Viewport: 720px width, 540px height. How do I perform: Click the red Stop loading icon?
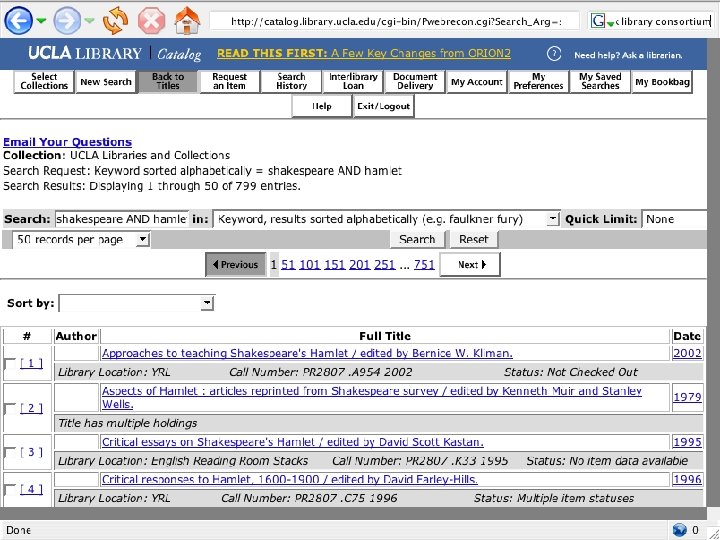click(x=152, y=21)
